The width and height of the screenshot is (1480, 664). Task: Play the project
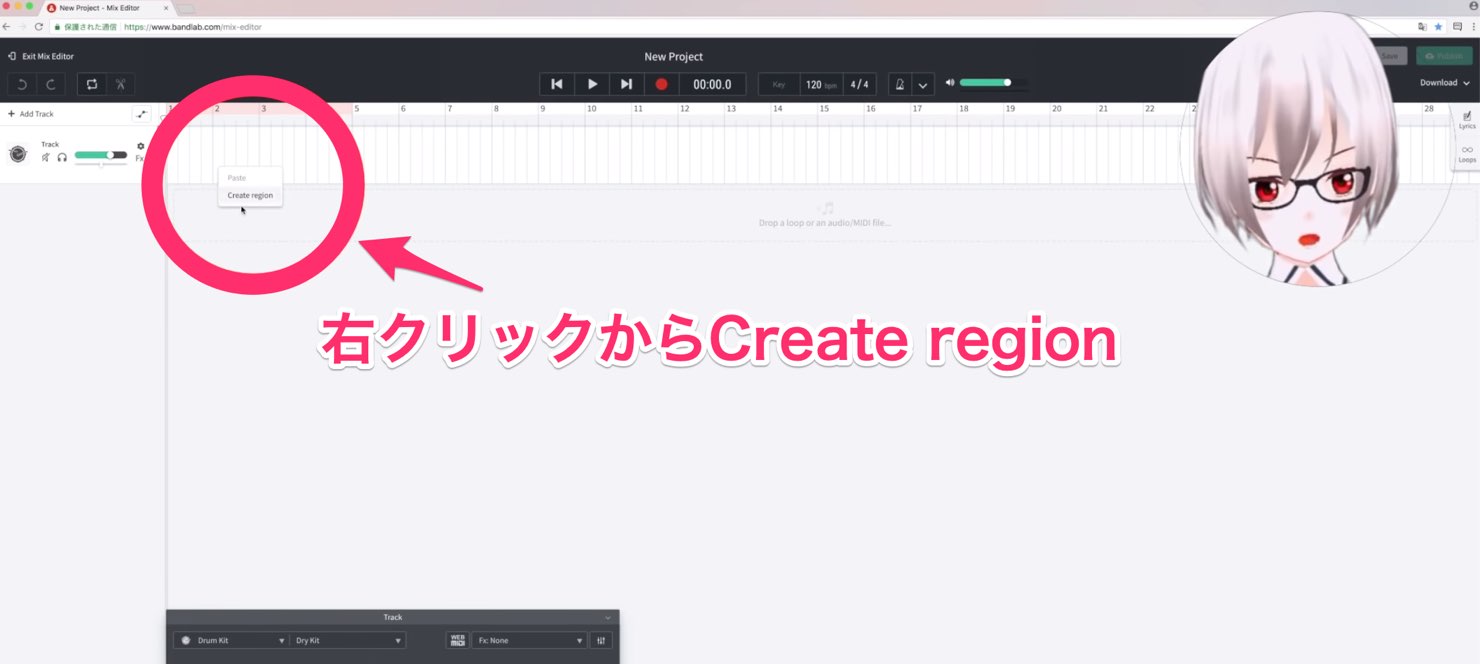point(592,84)
